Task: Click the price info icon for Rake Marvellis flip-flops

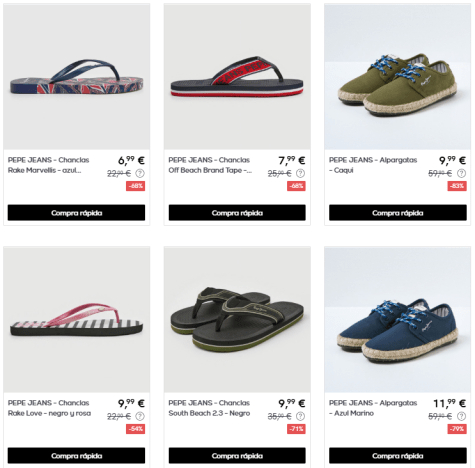Action: (140, 173)
